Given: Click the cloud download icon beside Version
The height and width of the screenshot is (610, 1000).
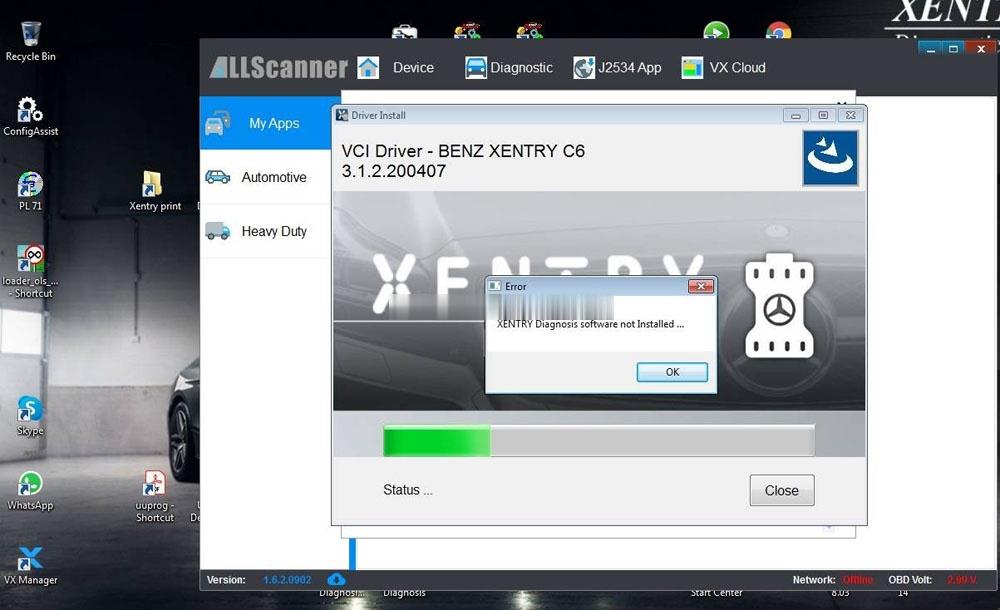Looking at the screenshot, I should point(336,579).
